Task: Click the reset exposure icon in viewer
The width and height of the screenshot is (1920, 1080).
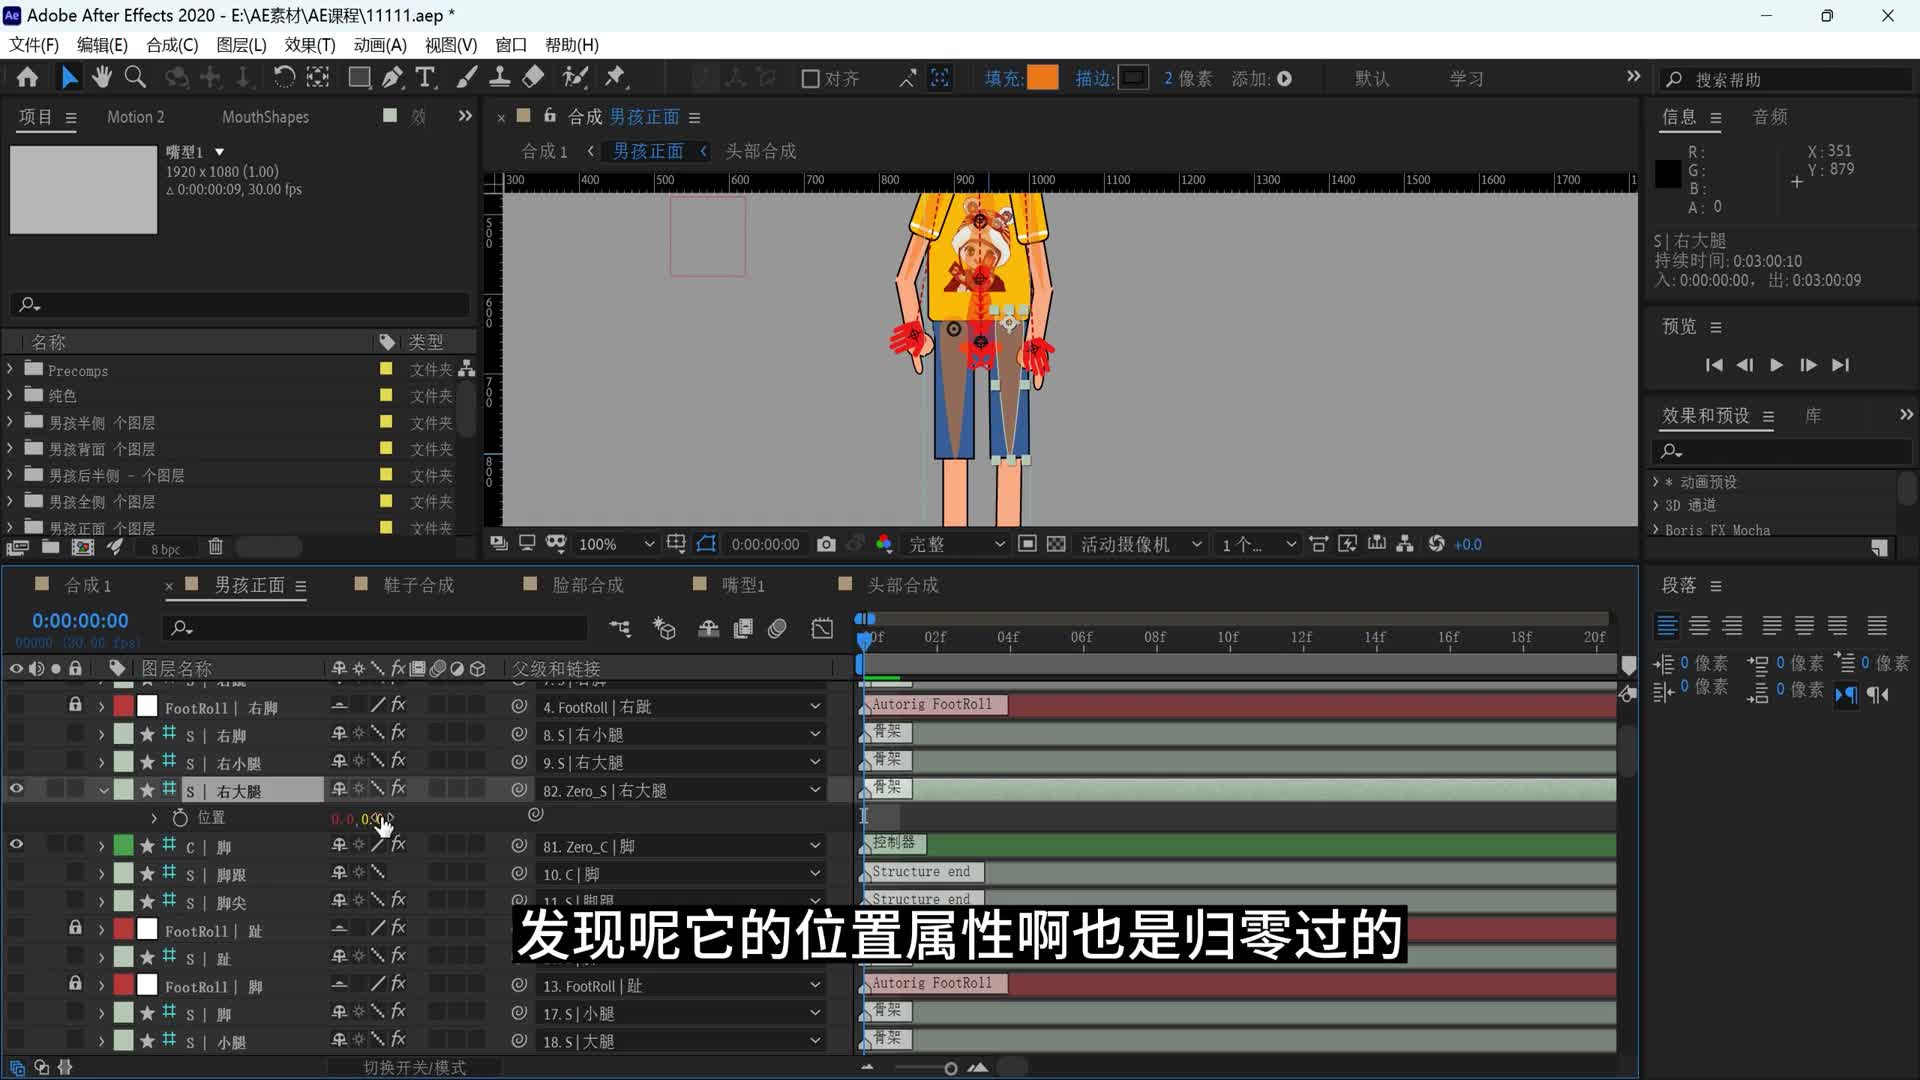Action: (1436, 544)
